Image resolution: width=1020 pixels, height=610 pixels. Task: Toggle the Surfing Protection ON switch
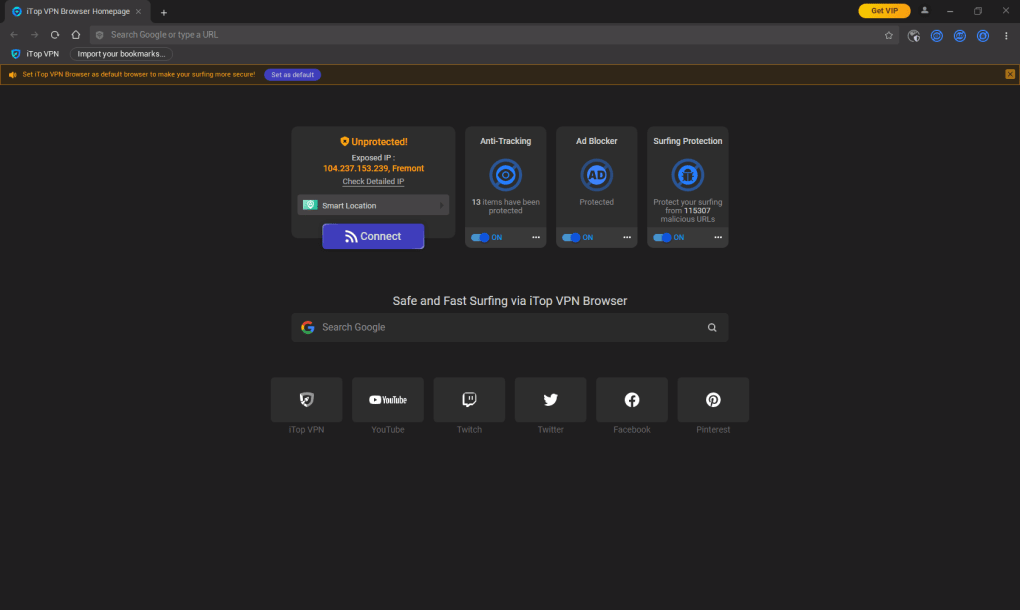click(662, 237)
